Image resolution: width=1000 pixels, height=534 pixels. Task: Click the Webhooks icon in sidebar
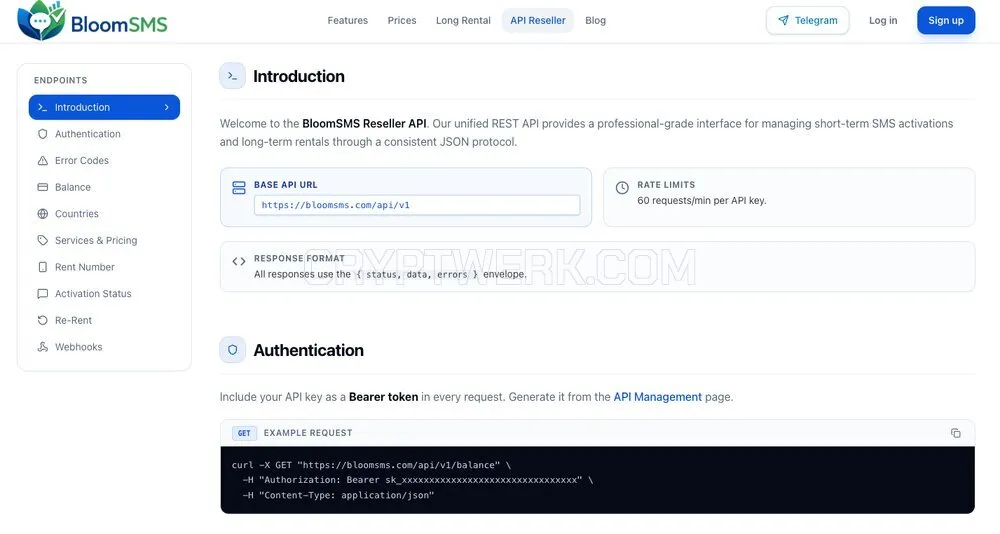(x=43, y=347)
